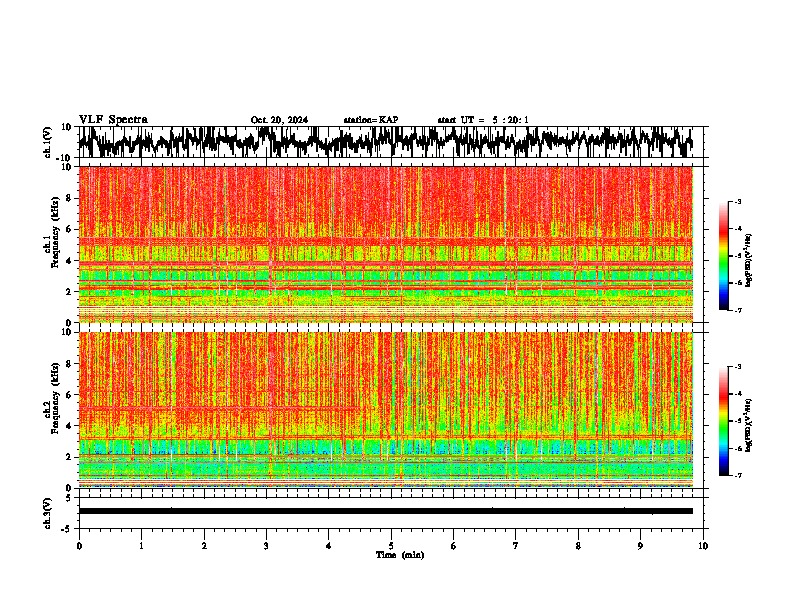The width and height of the screenshot is (792, 612).
Task: Click the date "Oct. 20, 2024"
Action: tap(279, 120)
